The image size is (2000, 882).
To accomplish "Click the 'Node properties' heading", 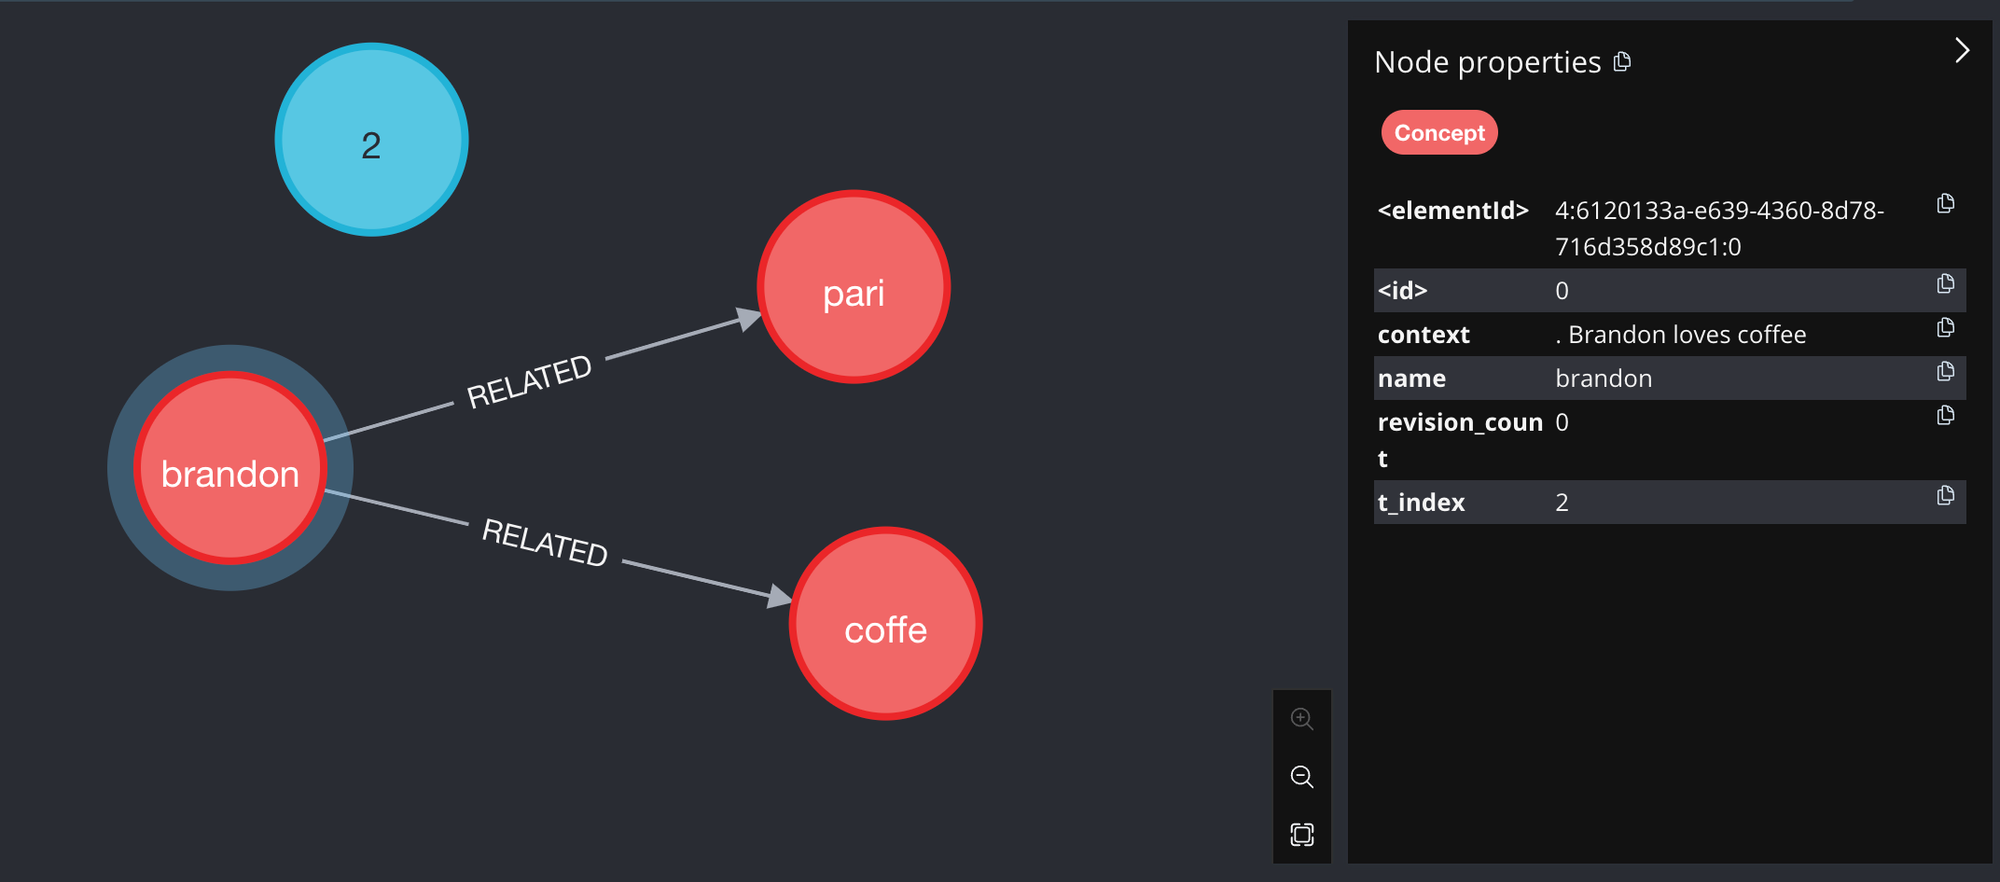I will [1487, 62].
